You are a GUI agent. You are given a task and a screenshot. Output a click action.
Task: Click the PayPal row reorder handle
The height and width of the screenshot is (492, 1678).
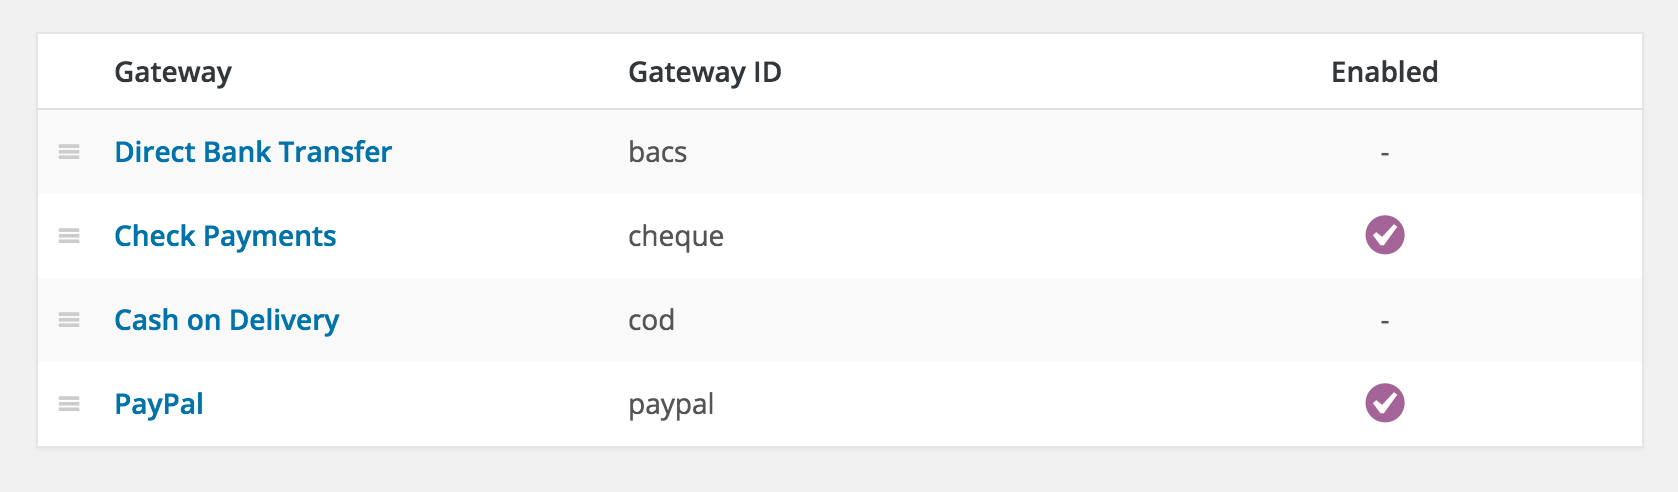point(69,404)
